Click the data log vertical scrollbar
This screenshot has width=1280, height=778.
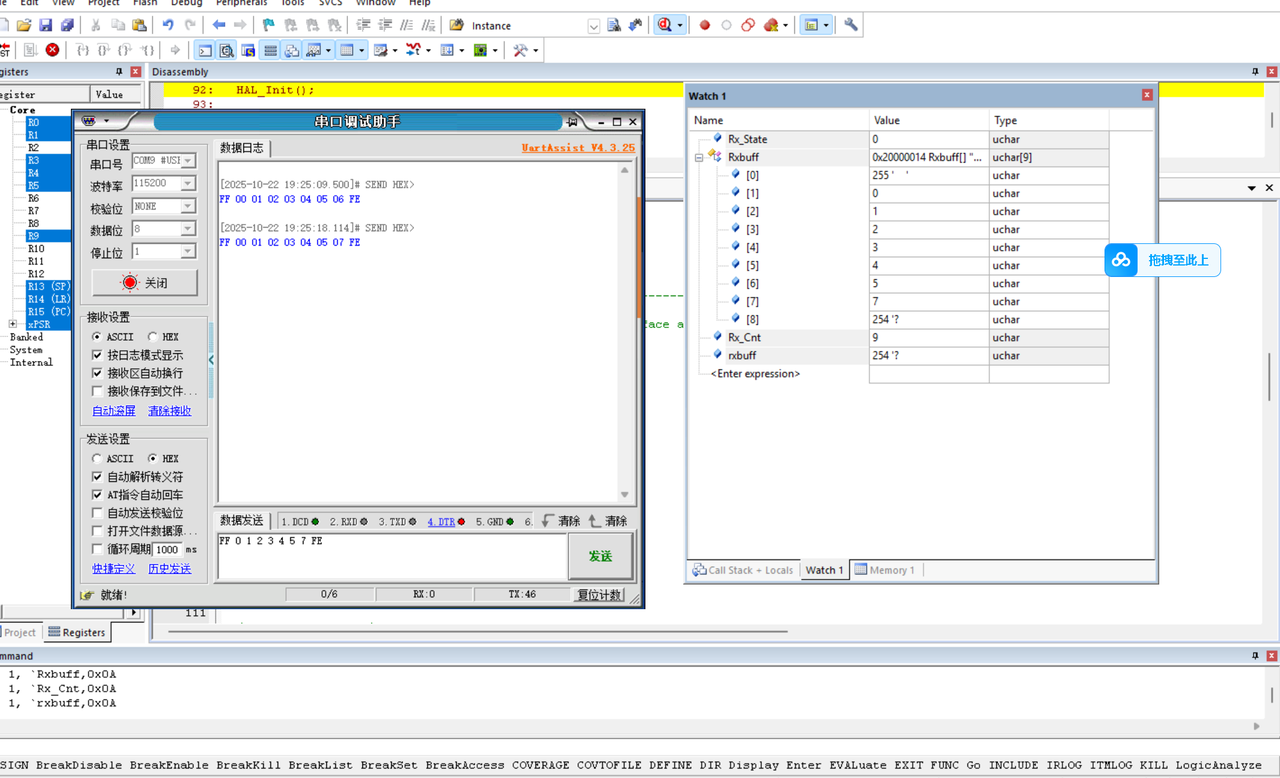pyautogui.click(x=625, y=330)
